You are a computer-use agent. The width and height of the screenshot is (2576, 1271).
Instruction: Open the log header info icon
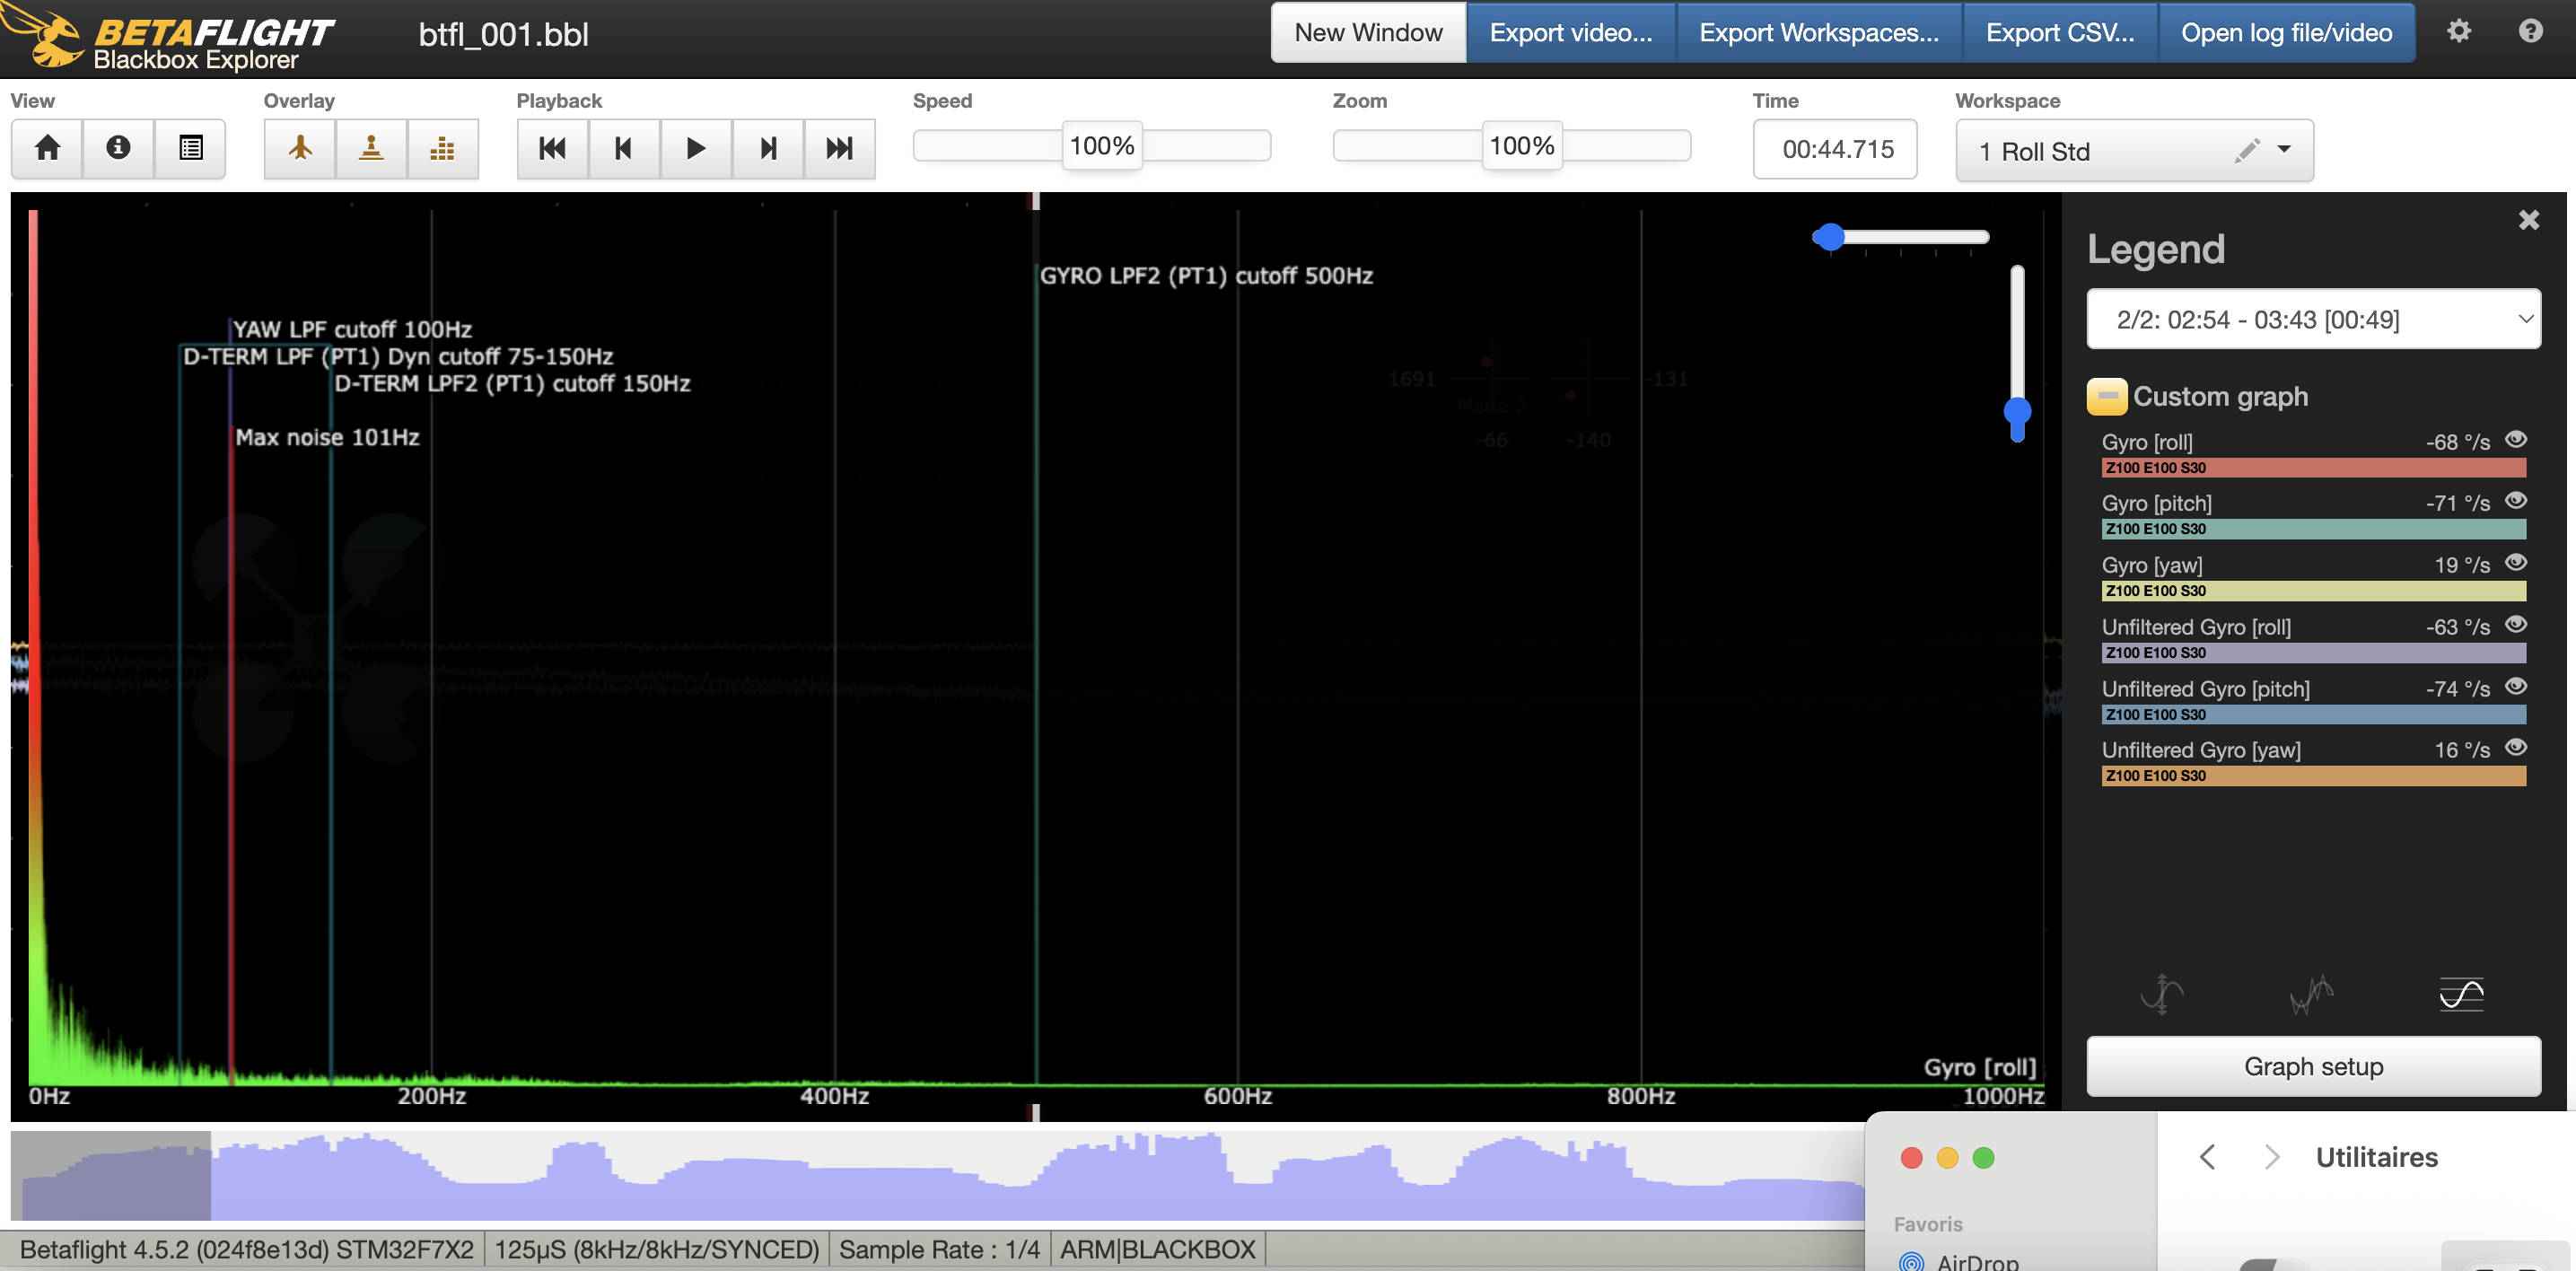(118, 149)
